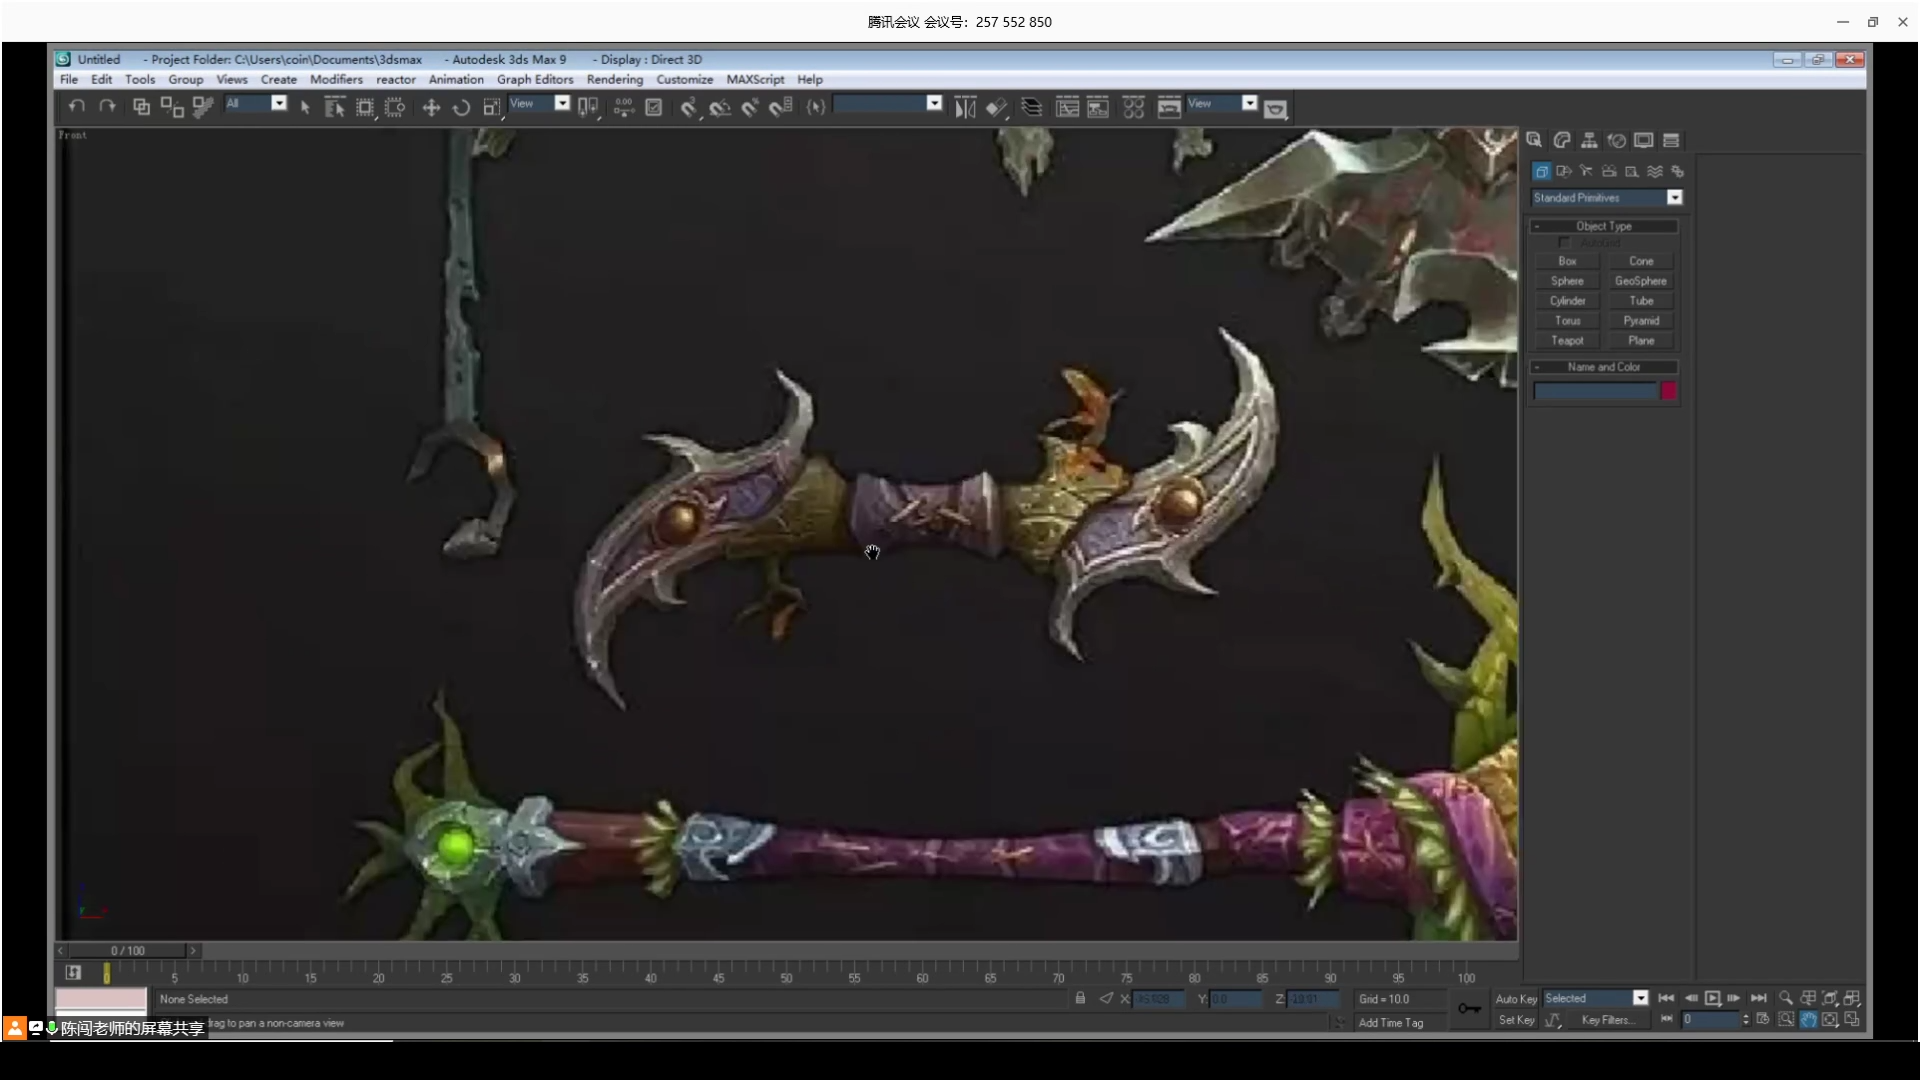Open Curve Editor icon in toolbar
This screenshot has width=1920, height=1080.
1067,107
